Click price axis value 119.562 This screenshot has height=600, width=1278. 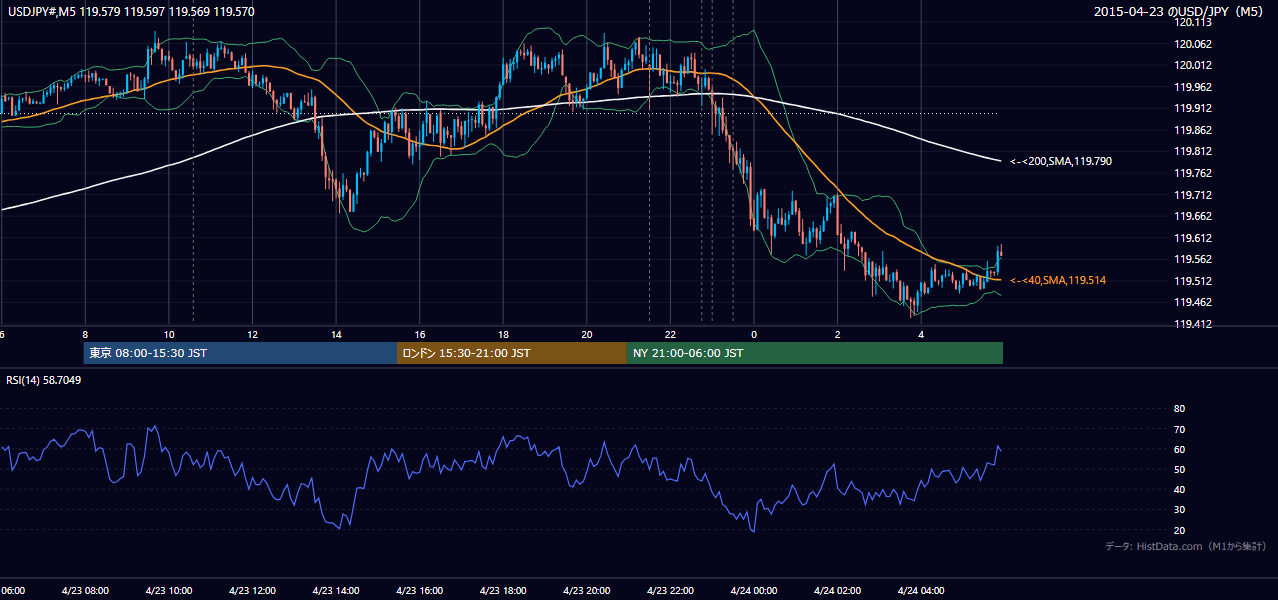[1194, 260]
